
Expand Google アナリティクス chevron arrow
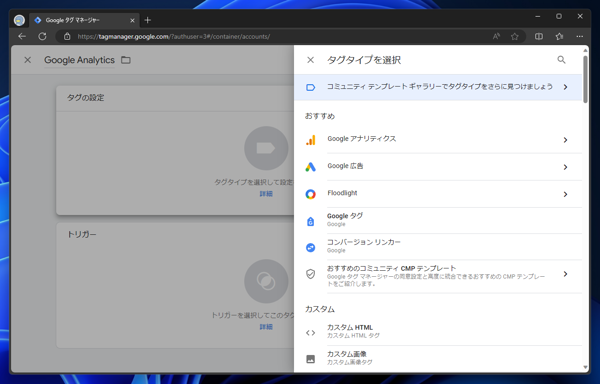pyautogui.click(x=565, y=140)
